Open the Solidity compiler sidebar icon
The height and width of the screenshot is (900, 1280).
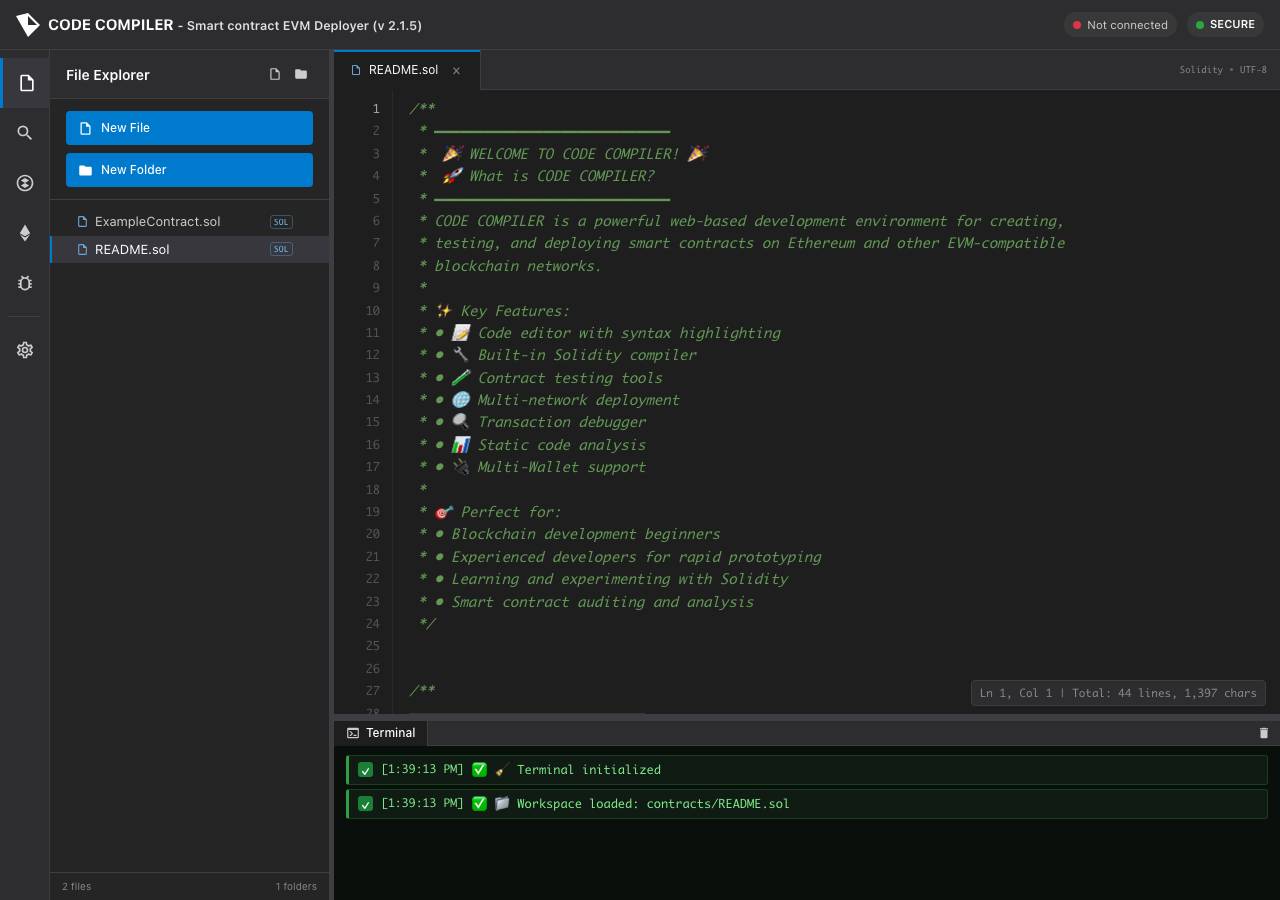pyautogui.click(x=25, y=183)
